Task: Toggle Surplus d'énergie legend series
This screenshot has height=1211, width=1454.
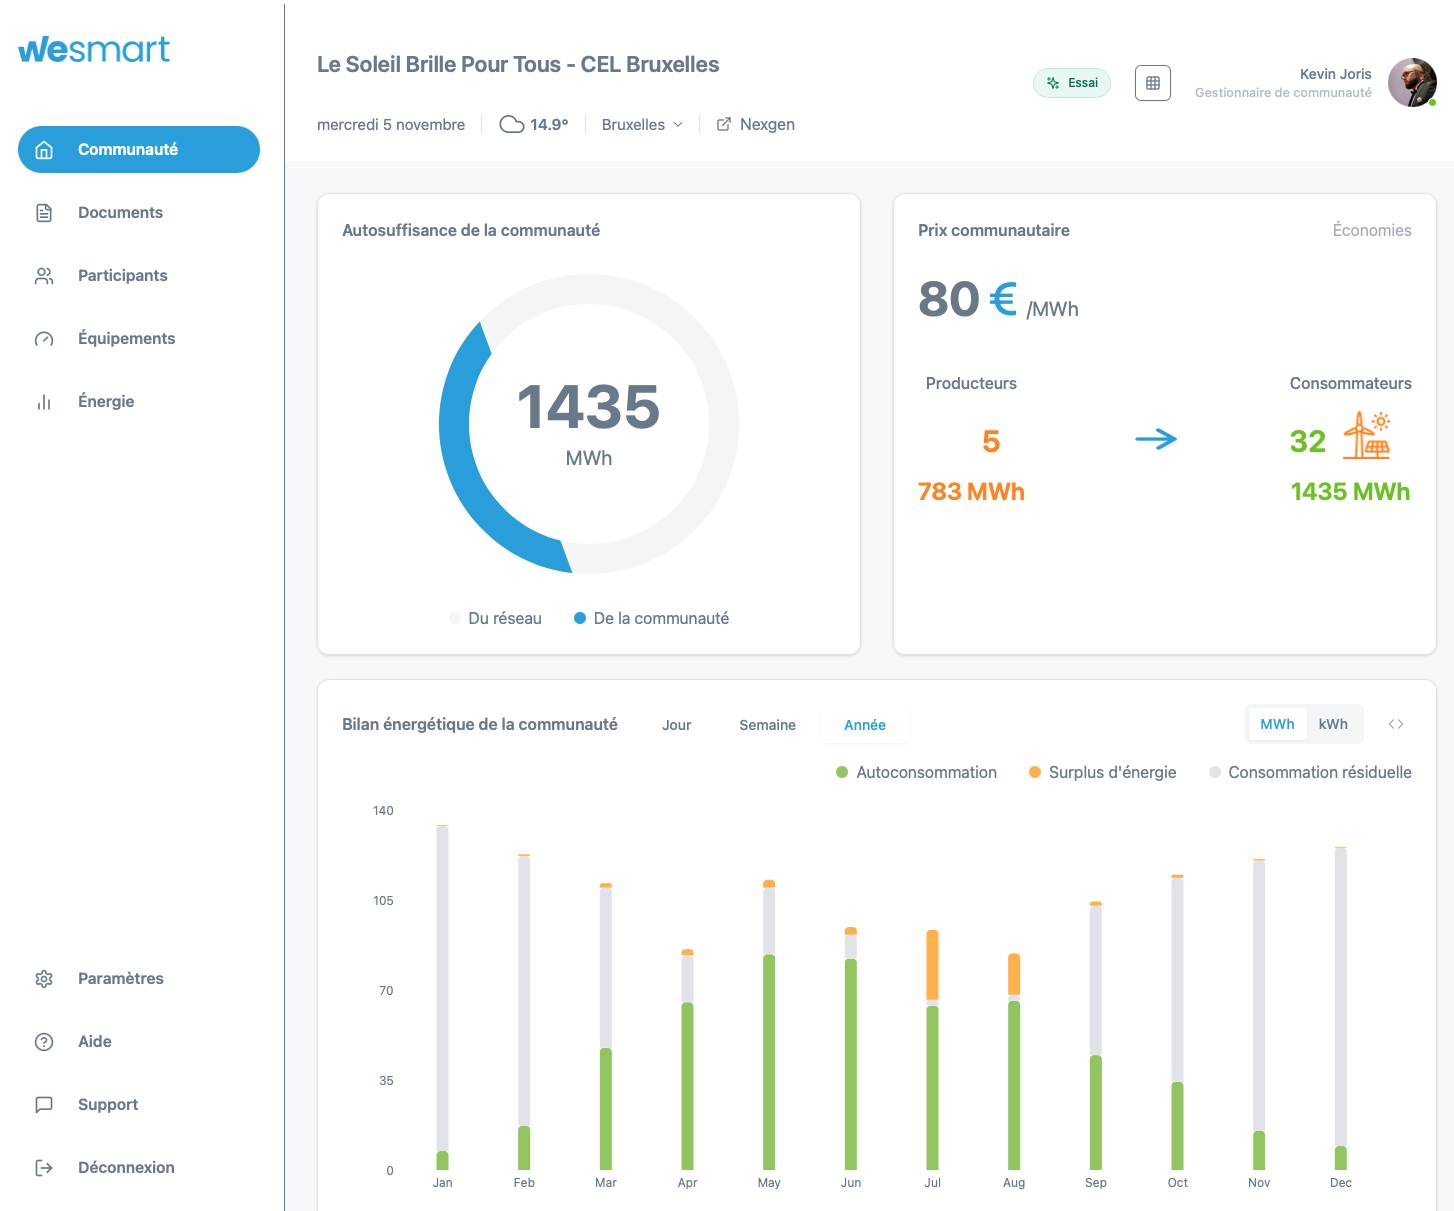Action: [1102, 772]
